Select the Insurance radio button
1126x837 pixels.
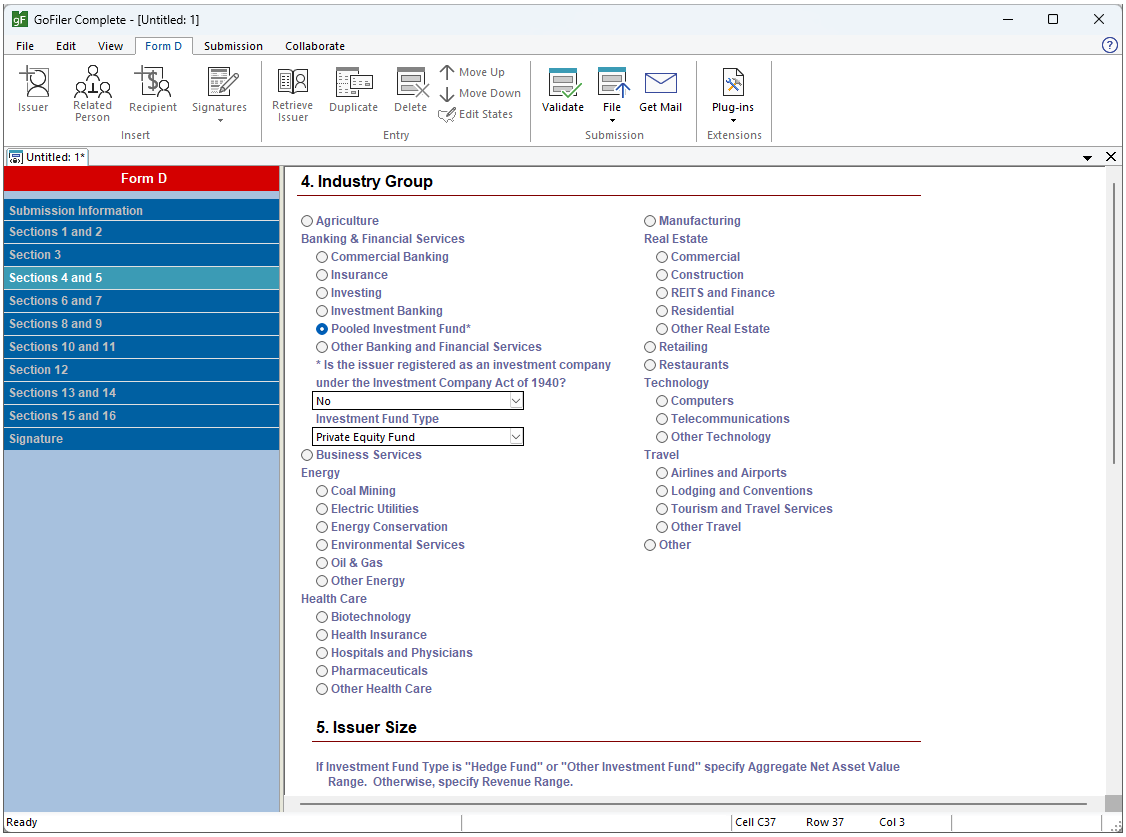(x=322, y=275)
